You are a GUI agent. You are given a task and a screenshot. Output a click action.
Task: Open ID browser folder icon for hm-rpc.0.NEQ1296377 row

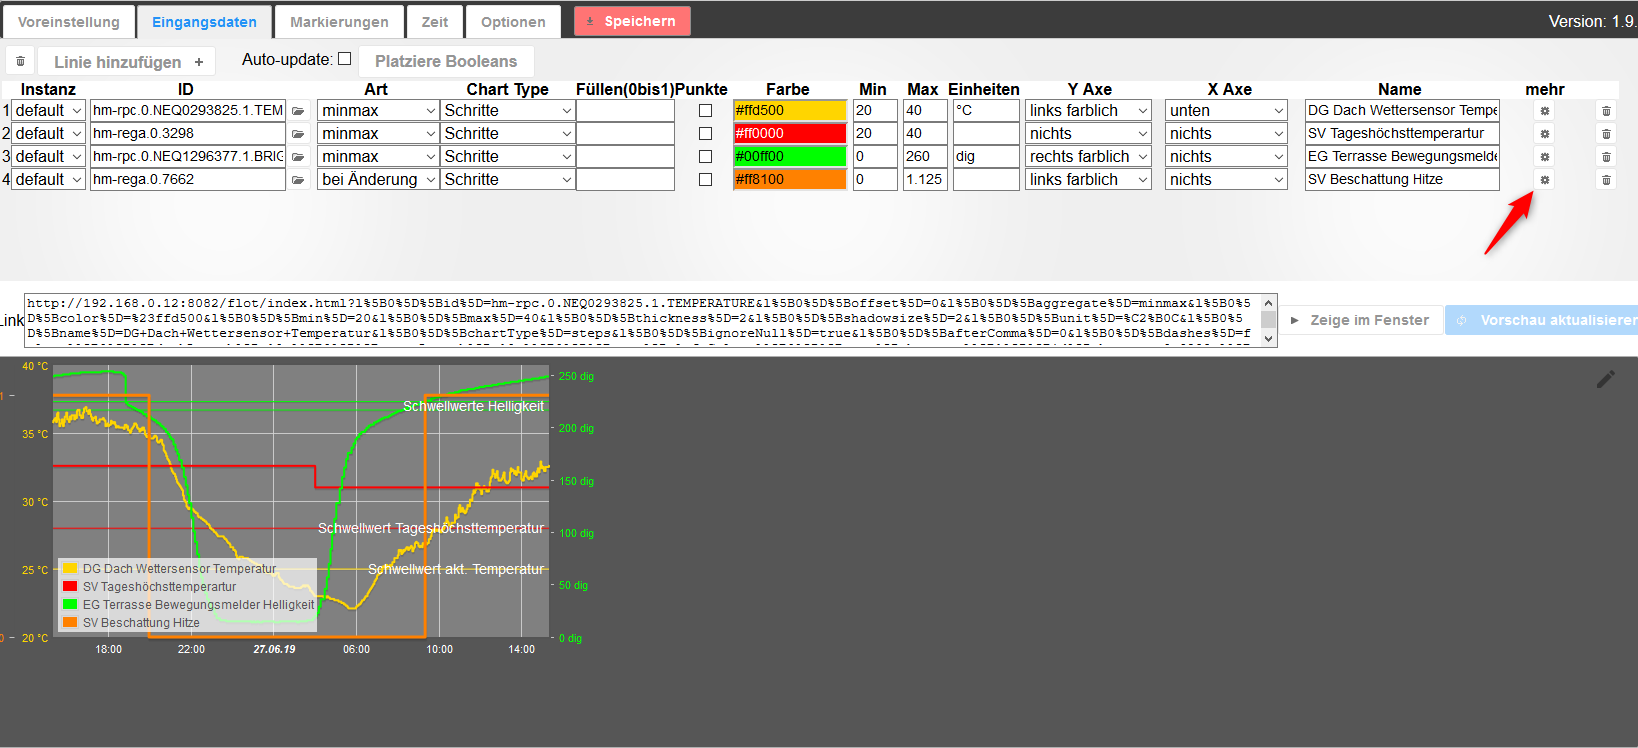click(x=298, y=157)
